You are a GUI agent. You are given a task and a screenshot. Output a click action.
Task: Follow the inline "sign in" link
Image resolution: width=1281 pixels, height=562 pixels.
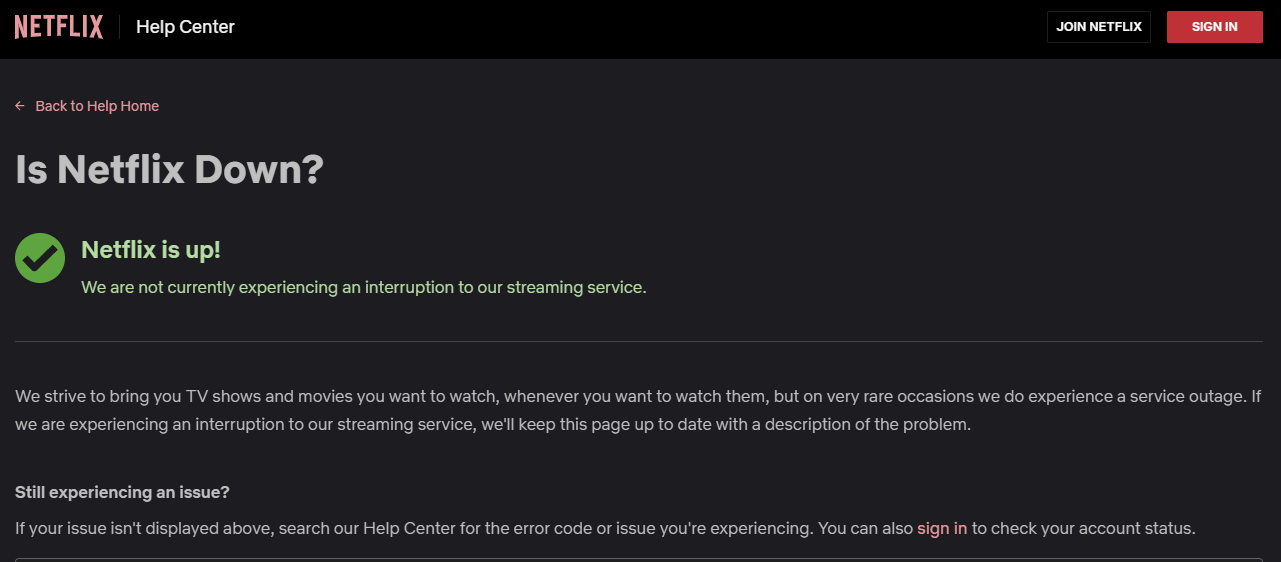[x=942, y=528]
